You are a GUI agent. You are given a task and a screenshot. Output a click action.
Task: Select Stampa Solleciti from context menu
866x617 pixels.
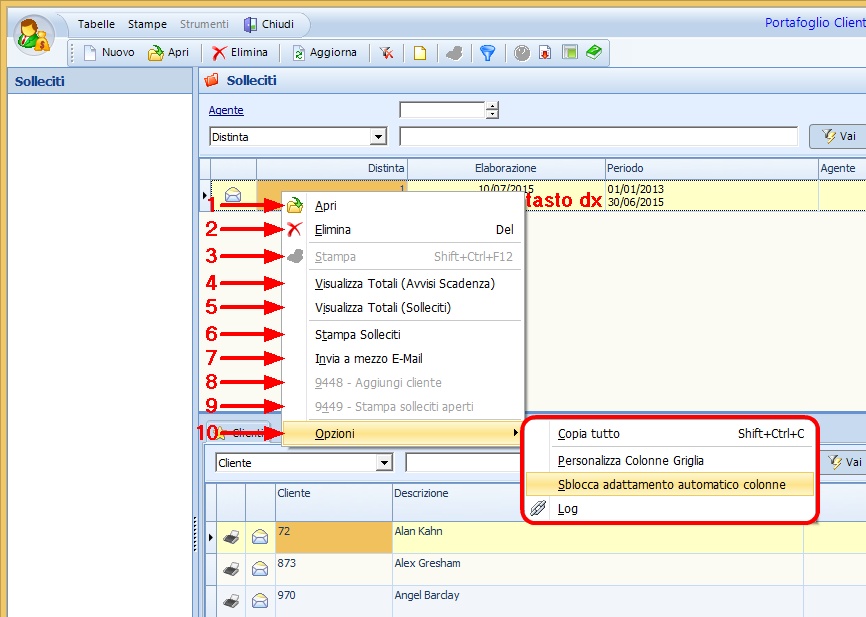tap(357, 335)
